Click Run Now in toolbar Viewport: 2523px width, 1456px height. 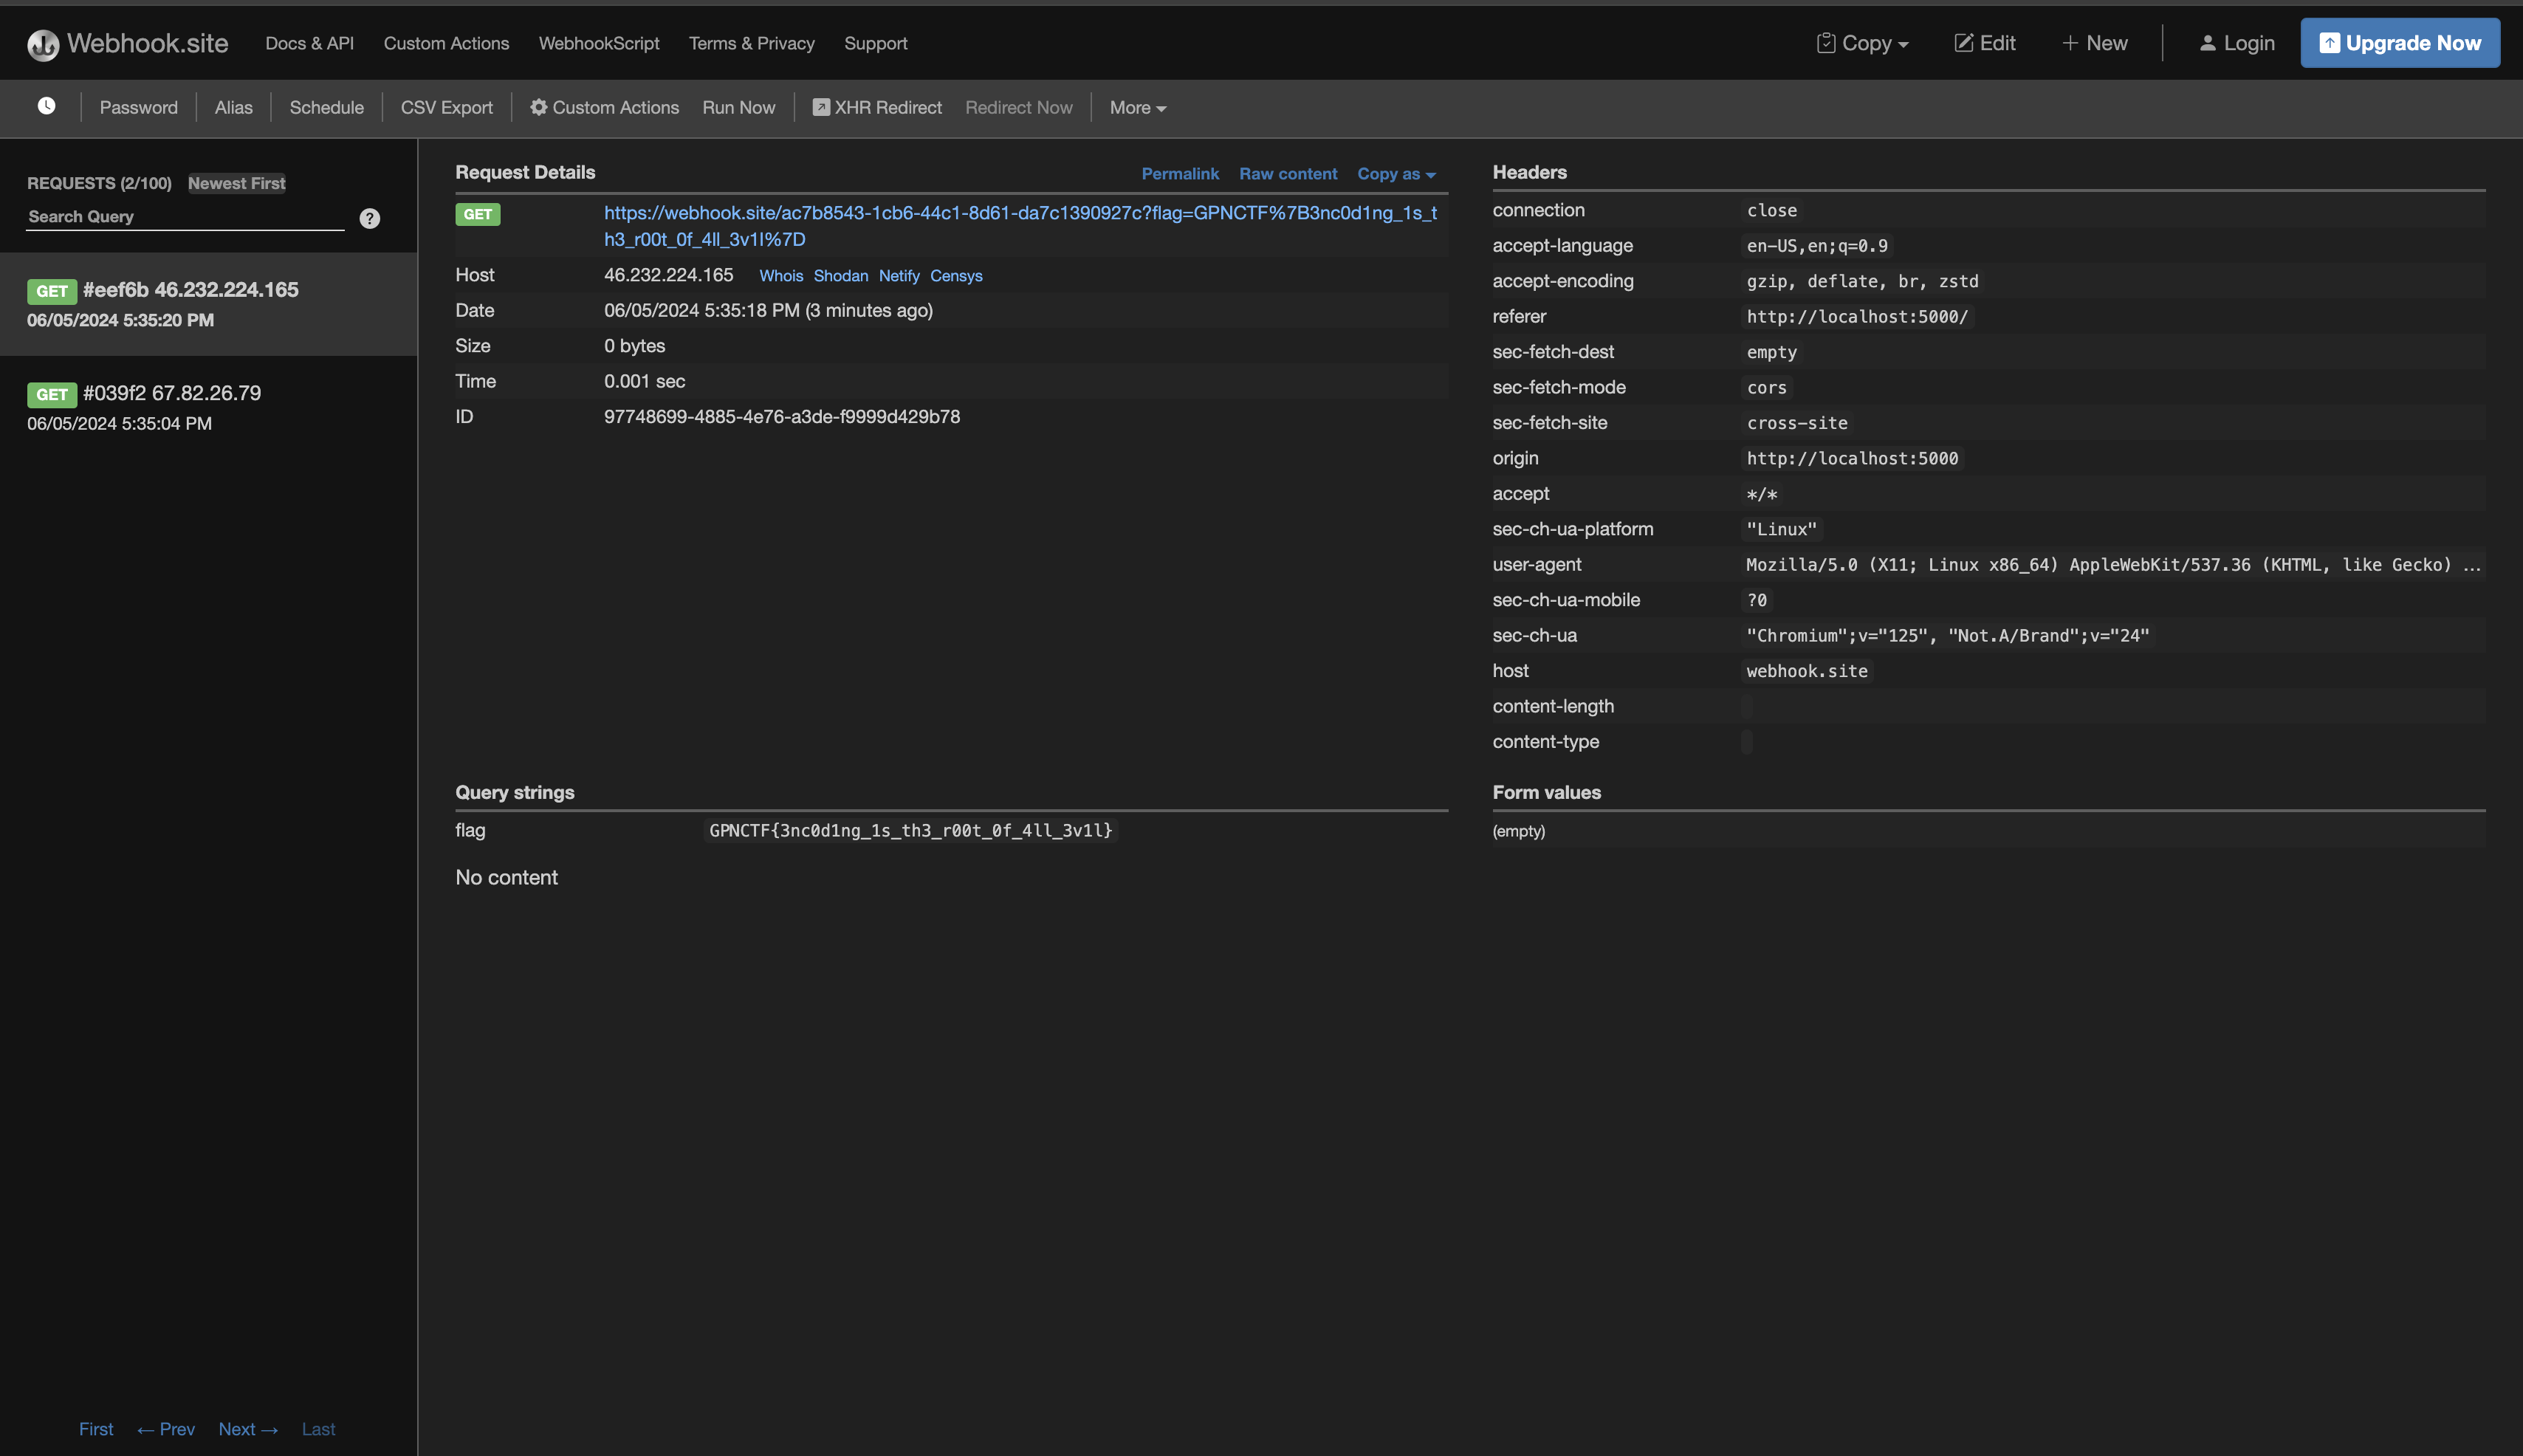tap(738, 107)
